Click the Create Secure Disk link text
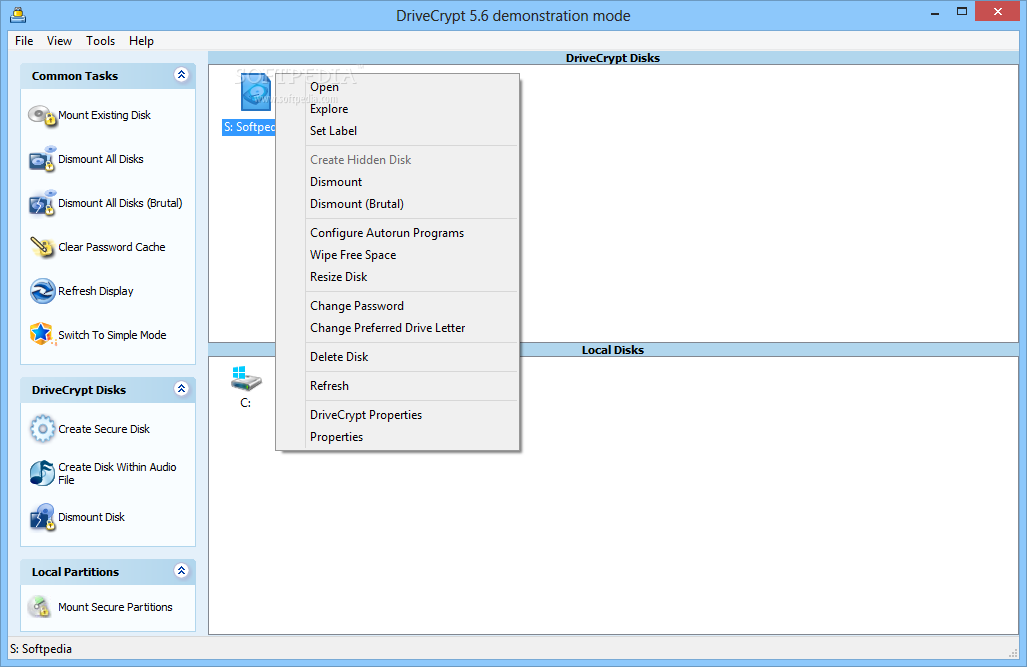1027x667 pixels. [104, 429]
